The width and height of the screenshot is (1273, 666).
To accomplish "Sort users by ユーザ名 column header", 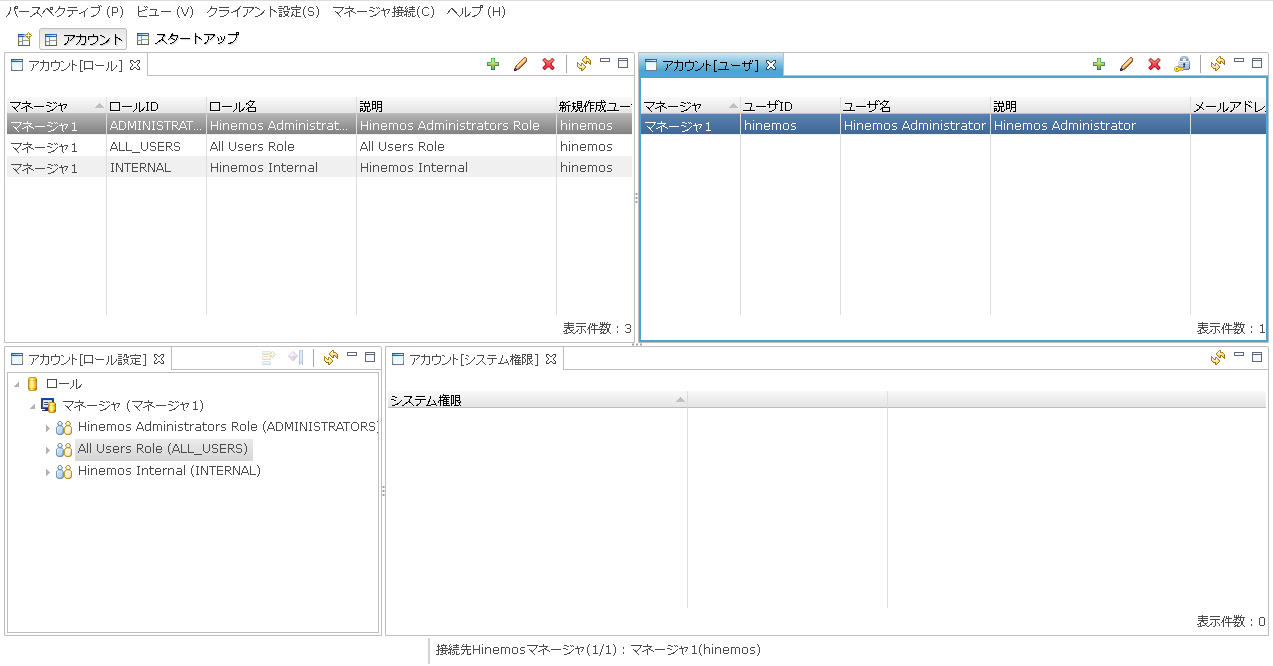I will 915,106.
